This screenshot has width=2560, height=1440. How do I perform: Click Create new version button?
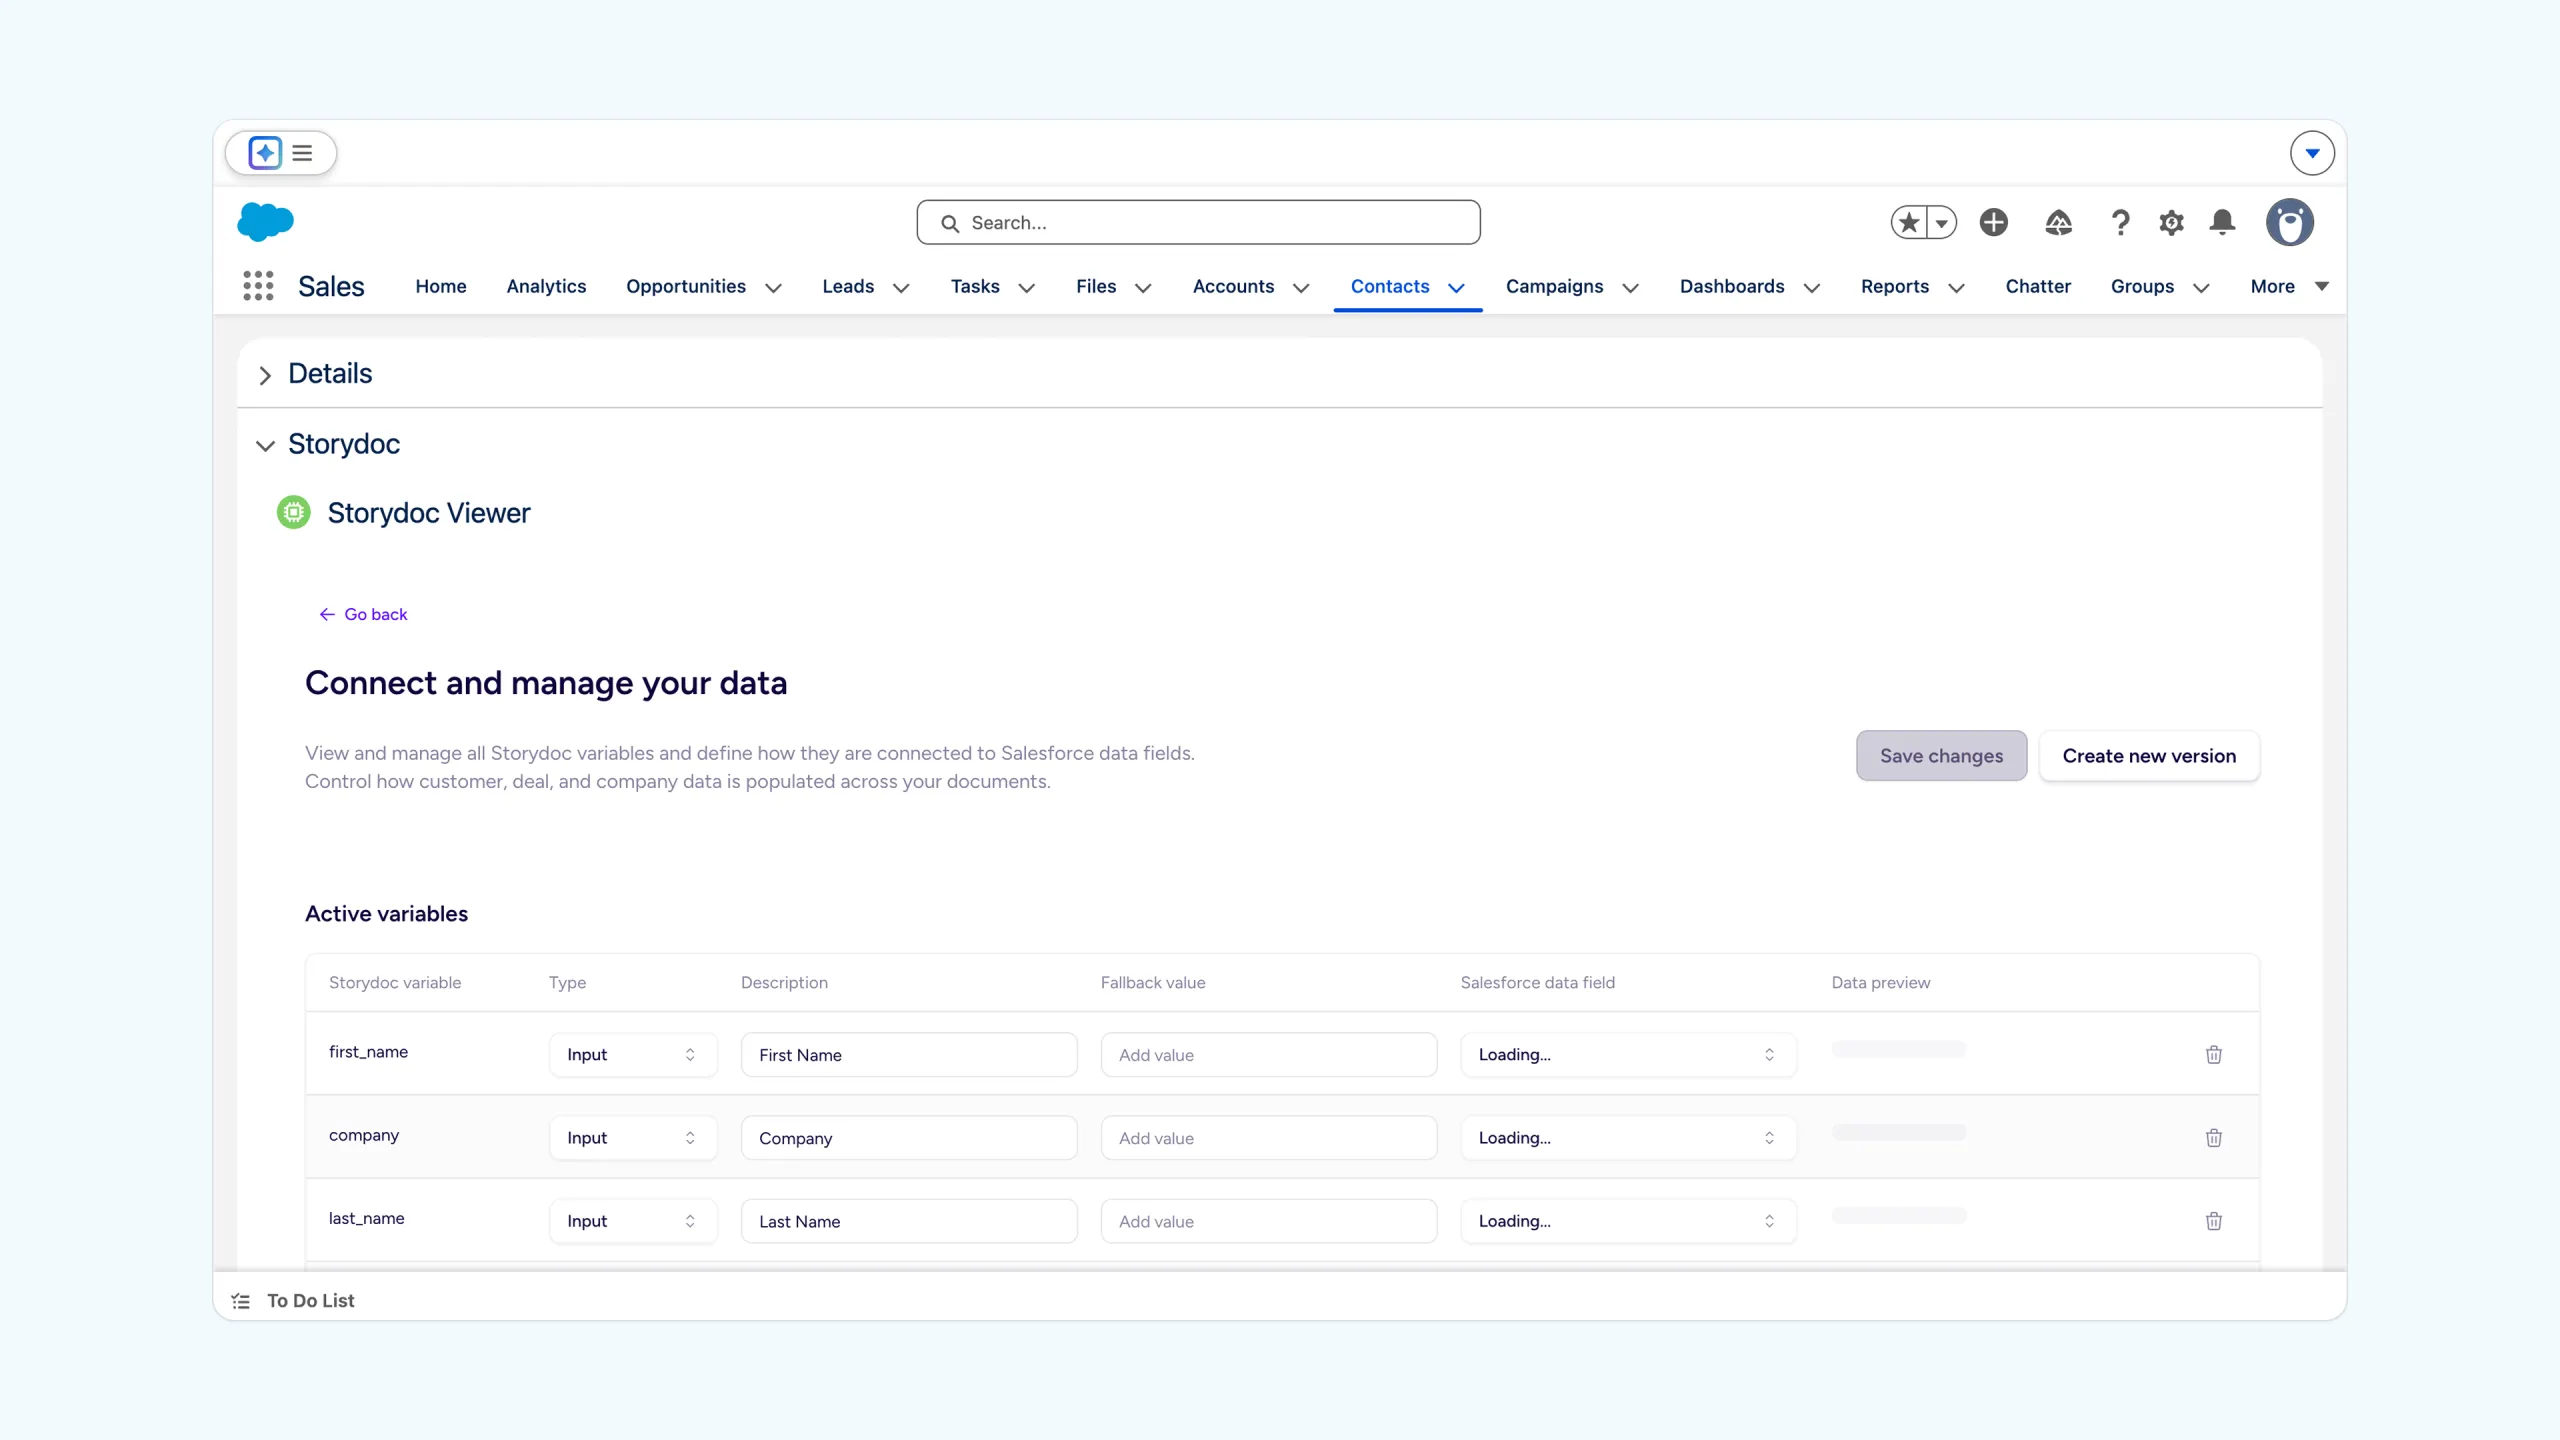[x=2149, y=756]
